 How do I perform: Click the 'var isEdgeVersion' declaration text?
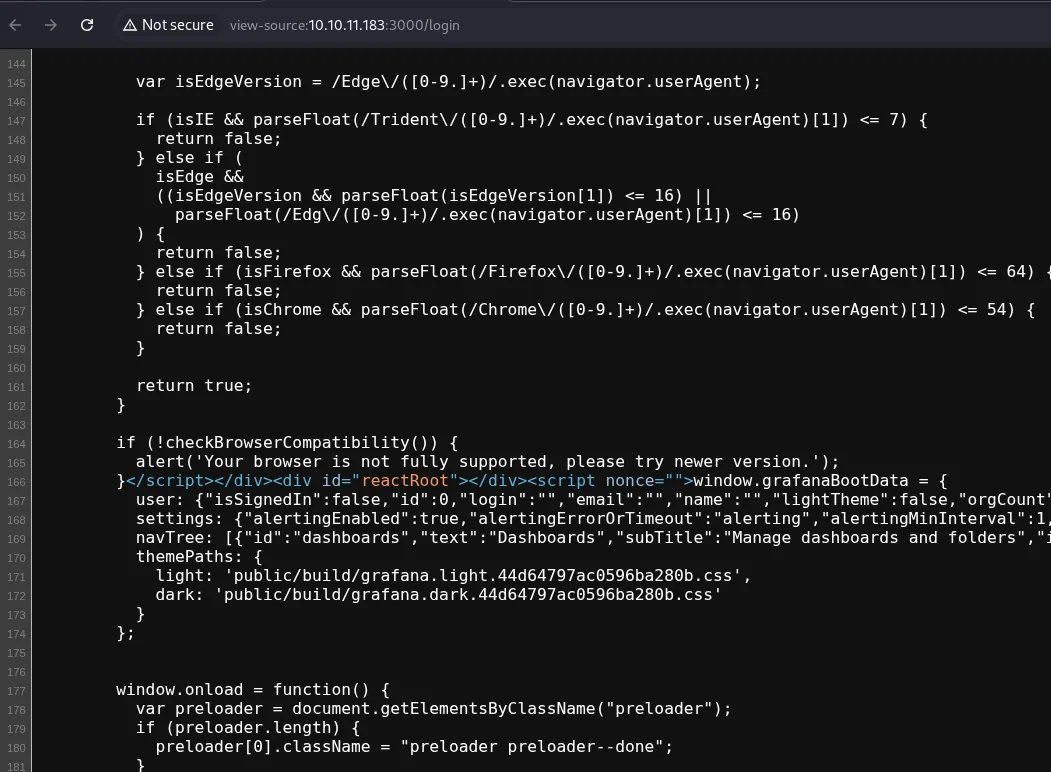(448, 82)
